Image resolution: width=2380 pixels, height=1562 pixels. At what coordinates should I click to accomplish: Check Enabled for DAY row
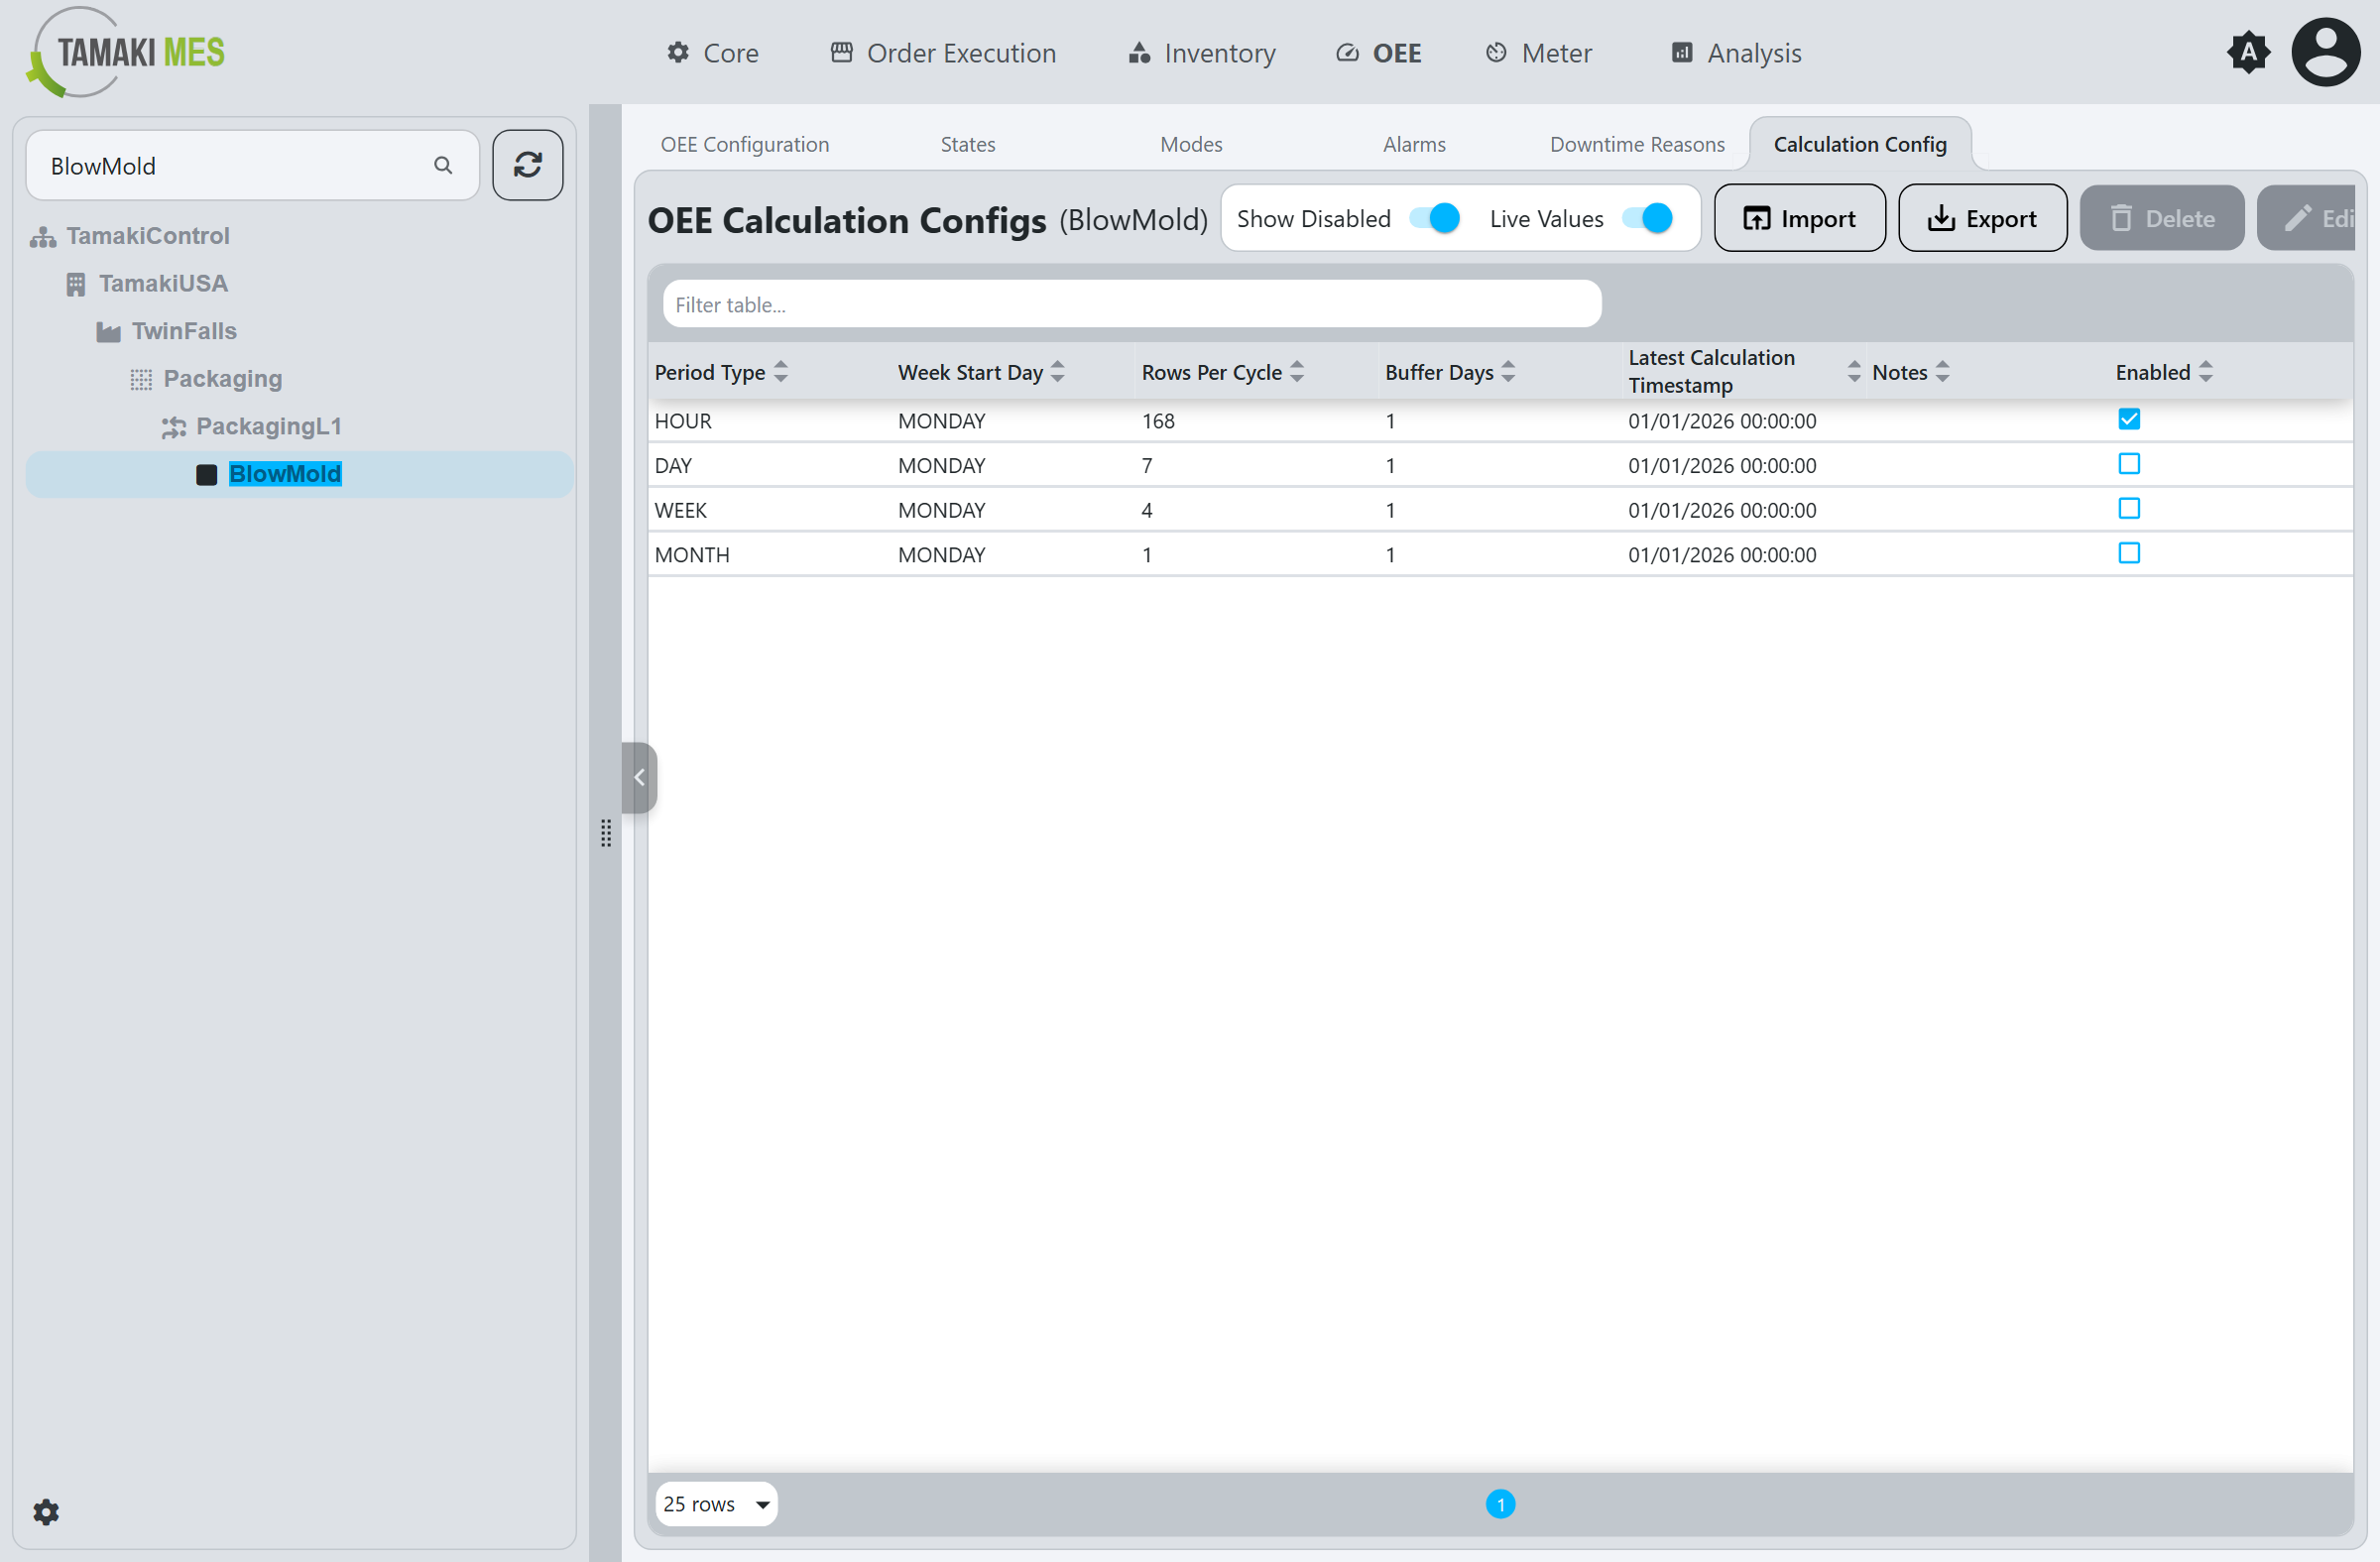2129,464
